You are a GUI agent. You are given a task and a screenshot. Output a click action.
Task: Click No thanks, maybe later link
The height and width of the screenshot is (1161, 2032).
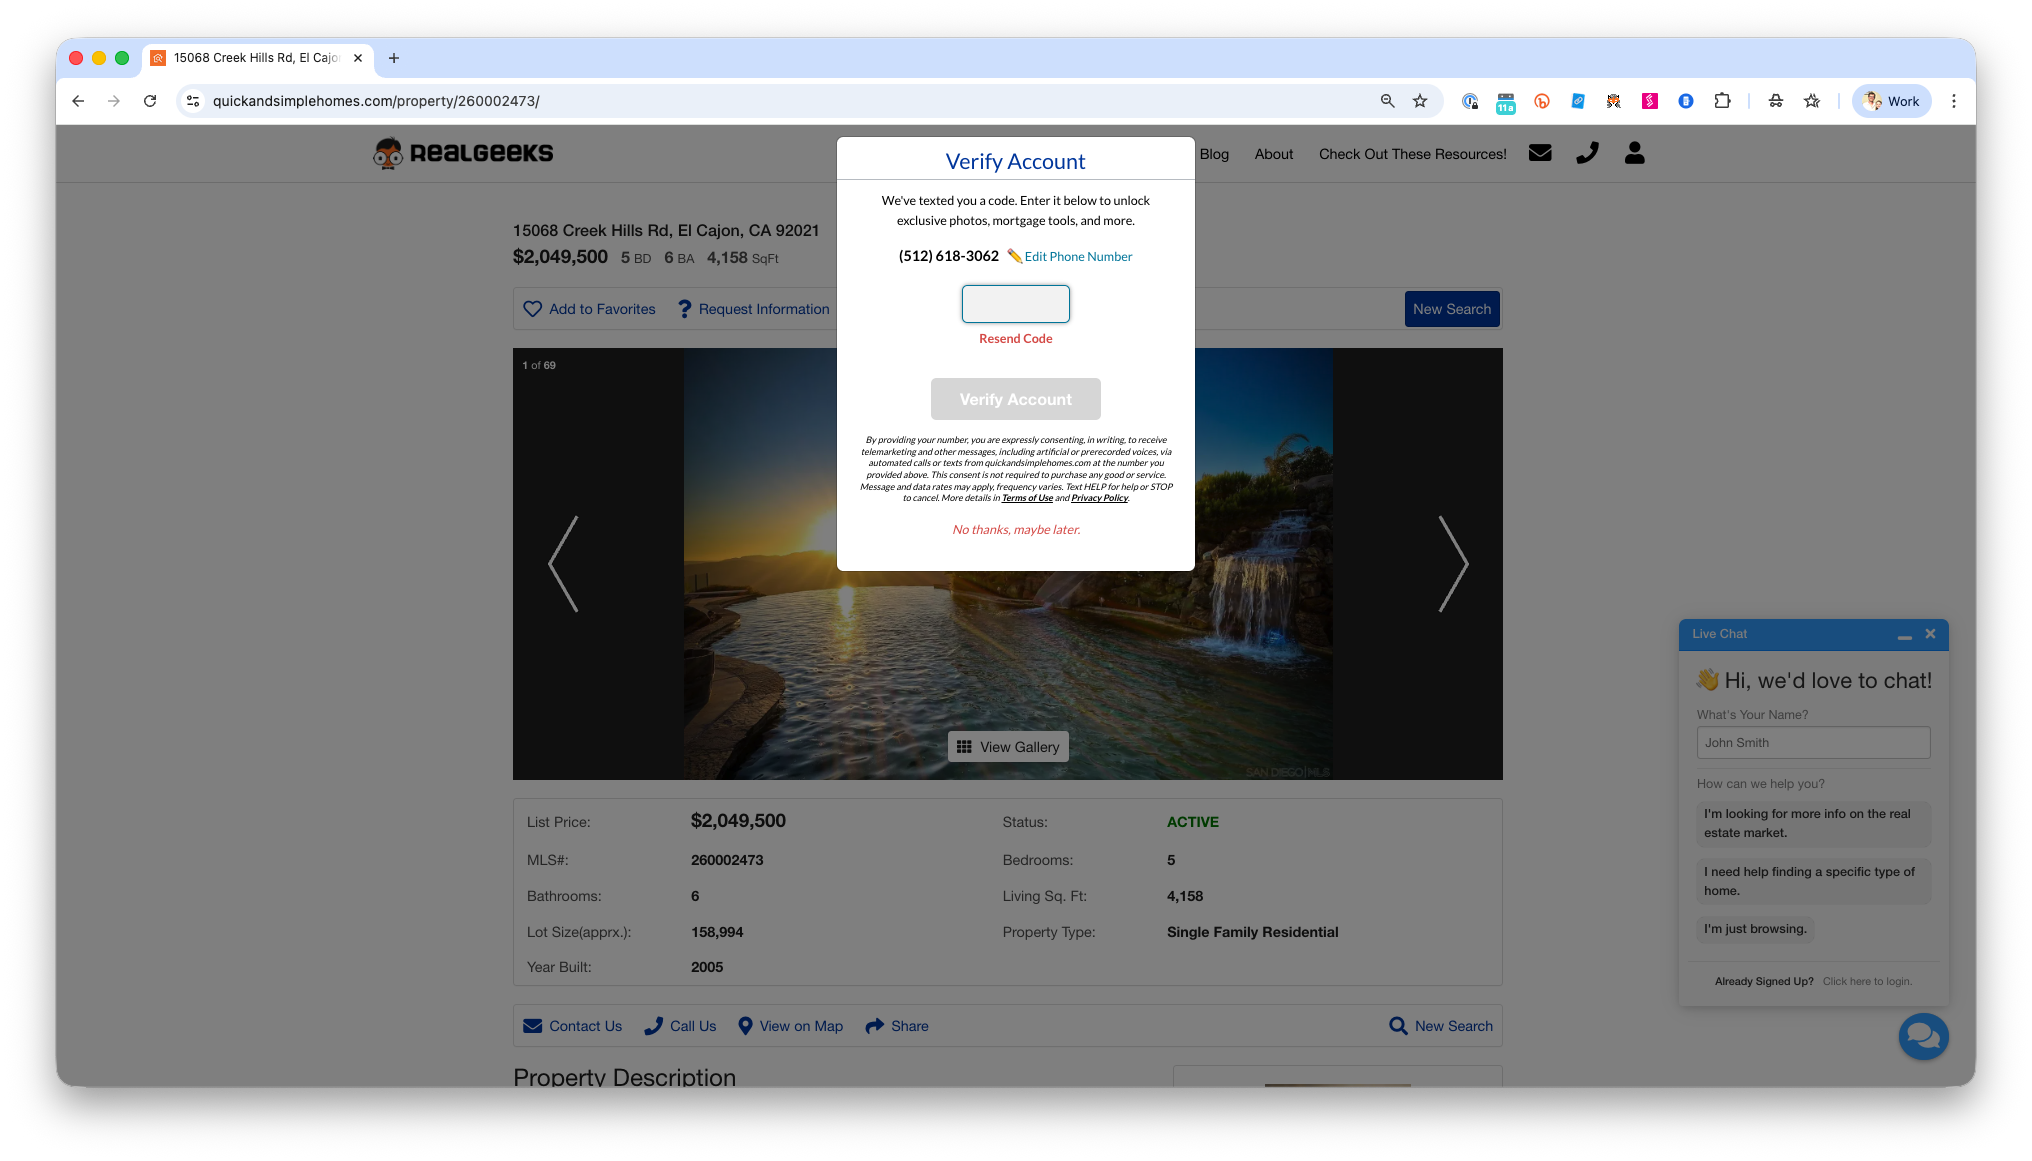tap(1016, 530)
